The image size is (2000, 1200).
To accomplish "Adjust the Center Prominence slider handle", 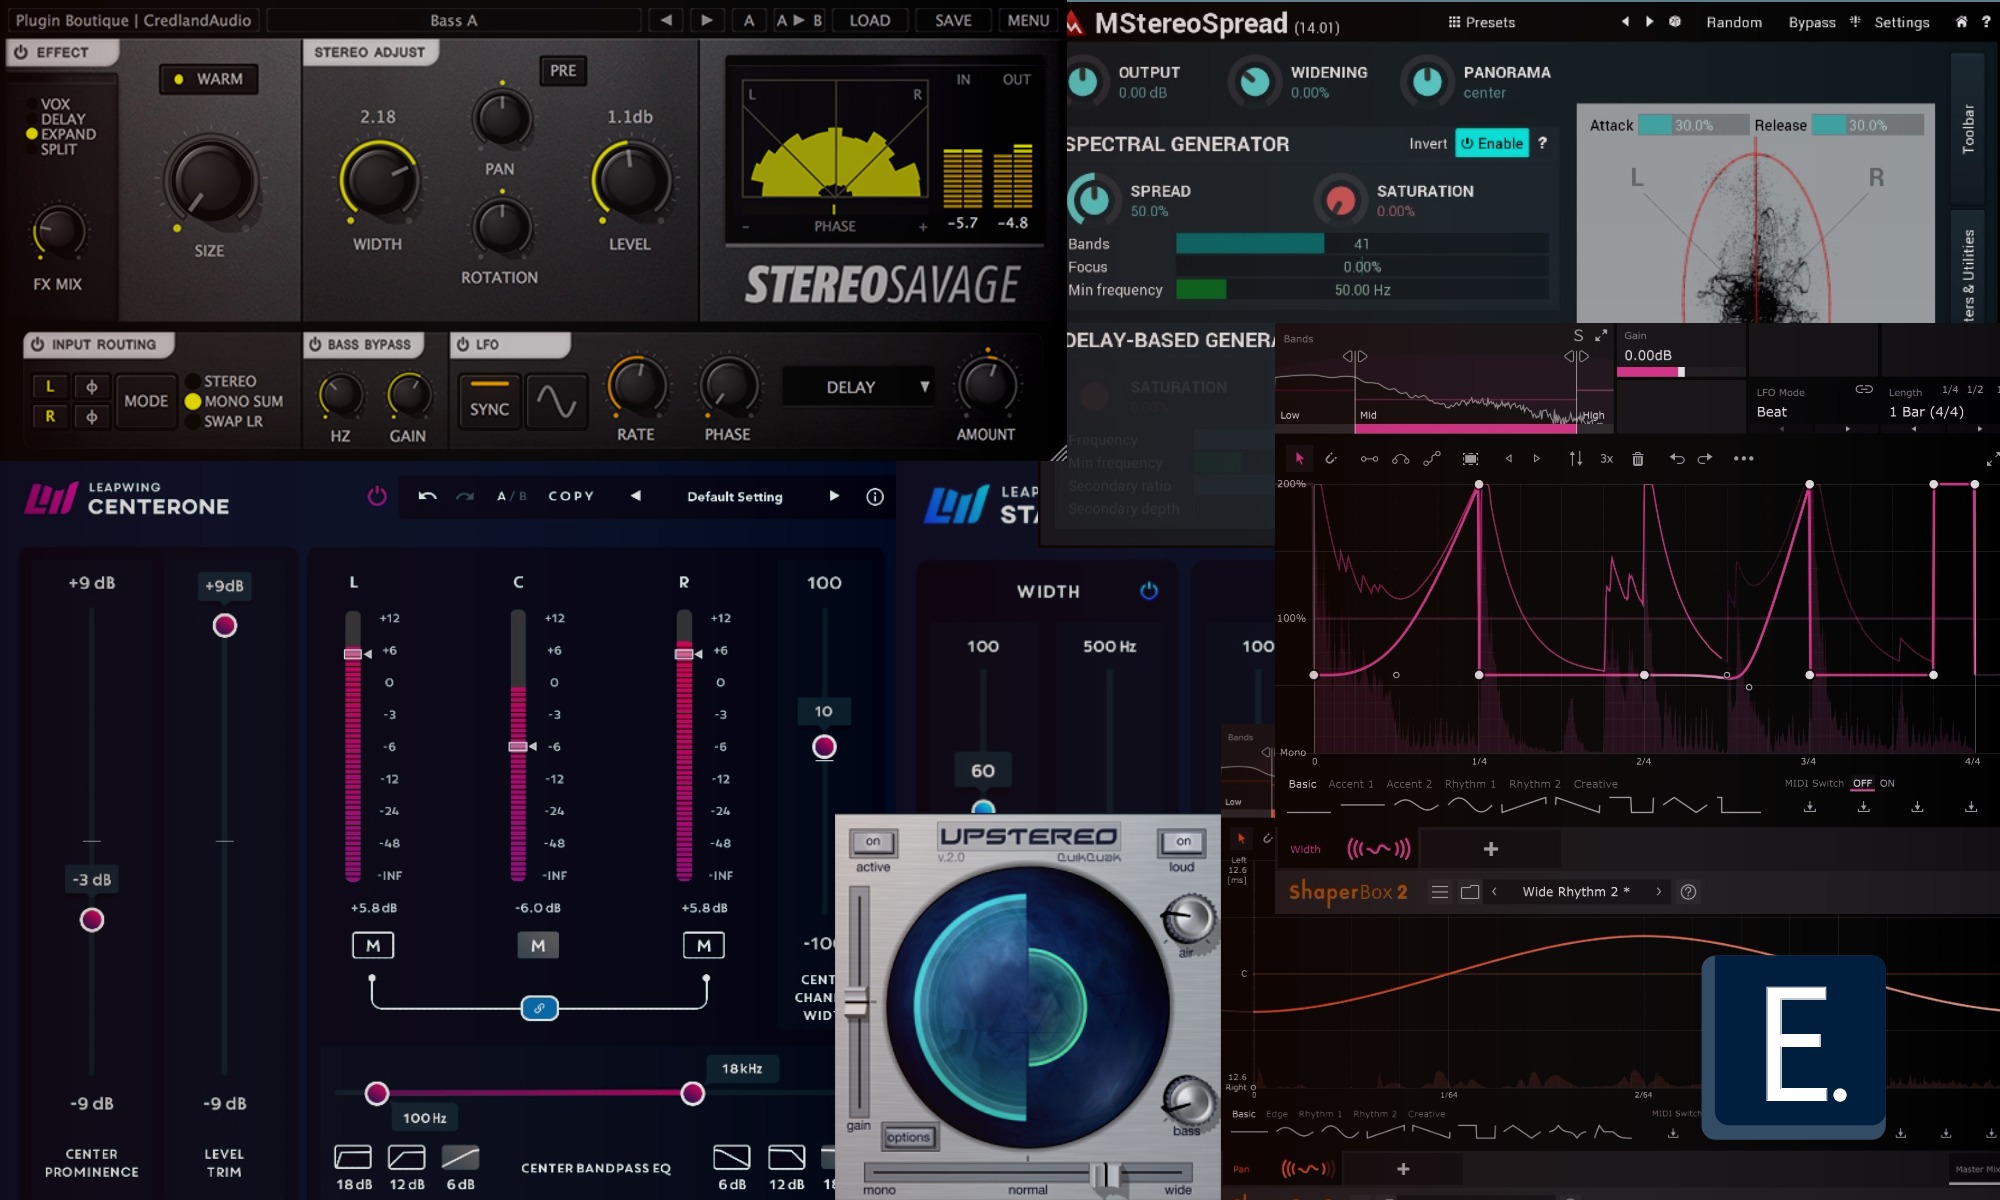I will click(x=92, y=919).
